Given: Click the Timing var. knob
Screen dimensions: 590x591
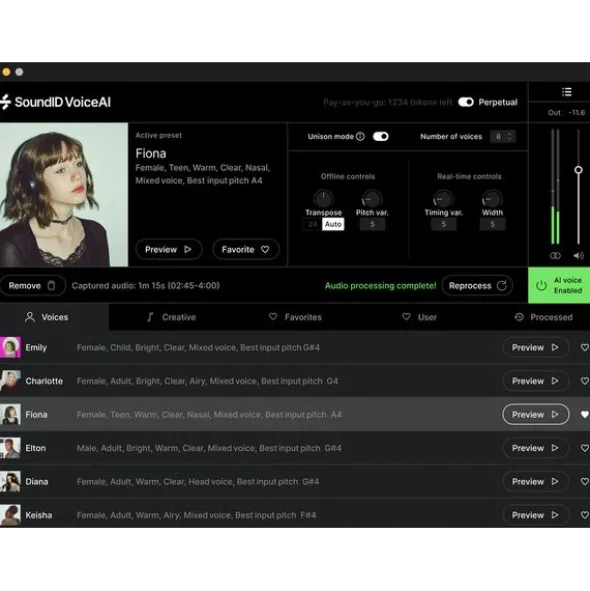Looking at the screenshot, I should (x=443, y=199).
